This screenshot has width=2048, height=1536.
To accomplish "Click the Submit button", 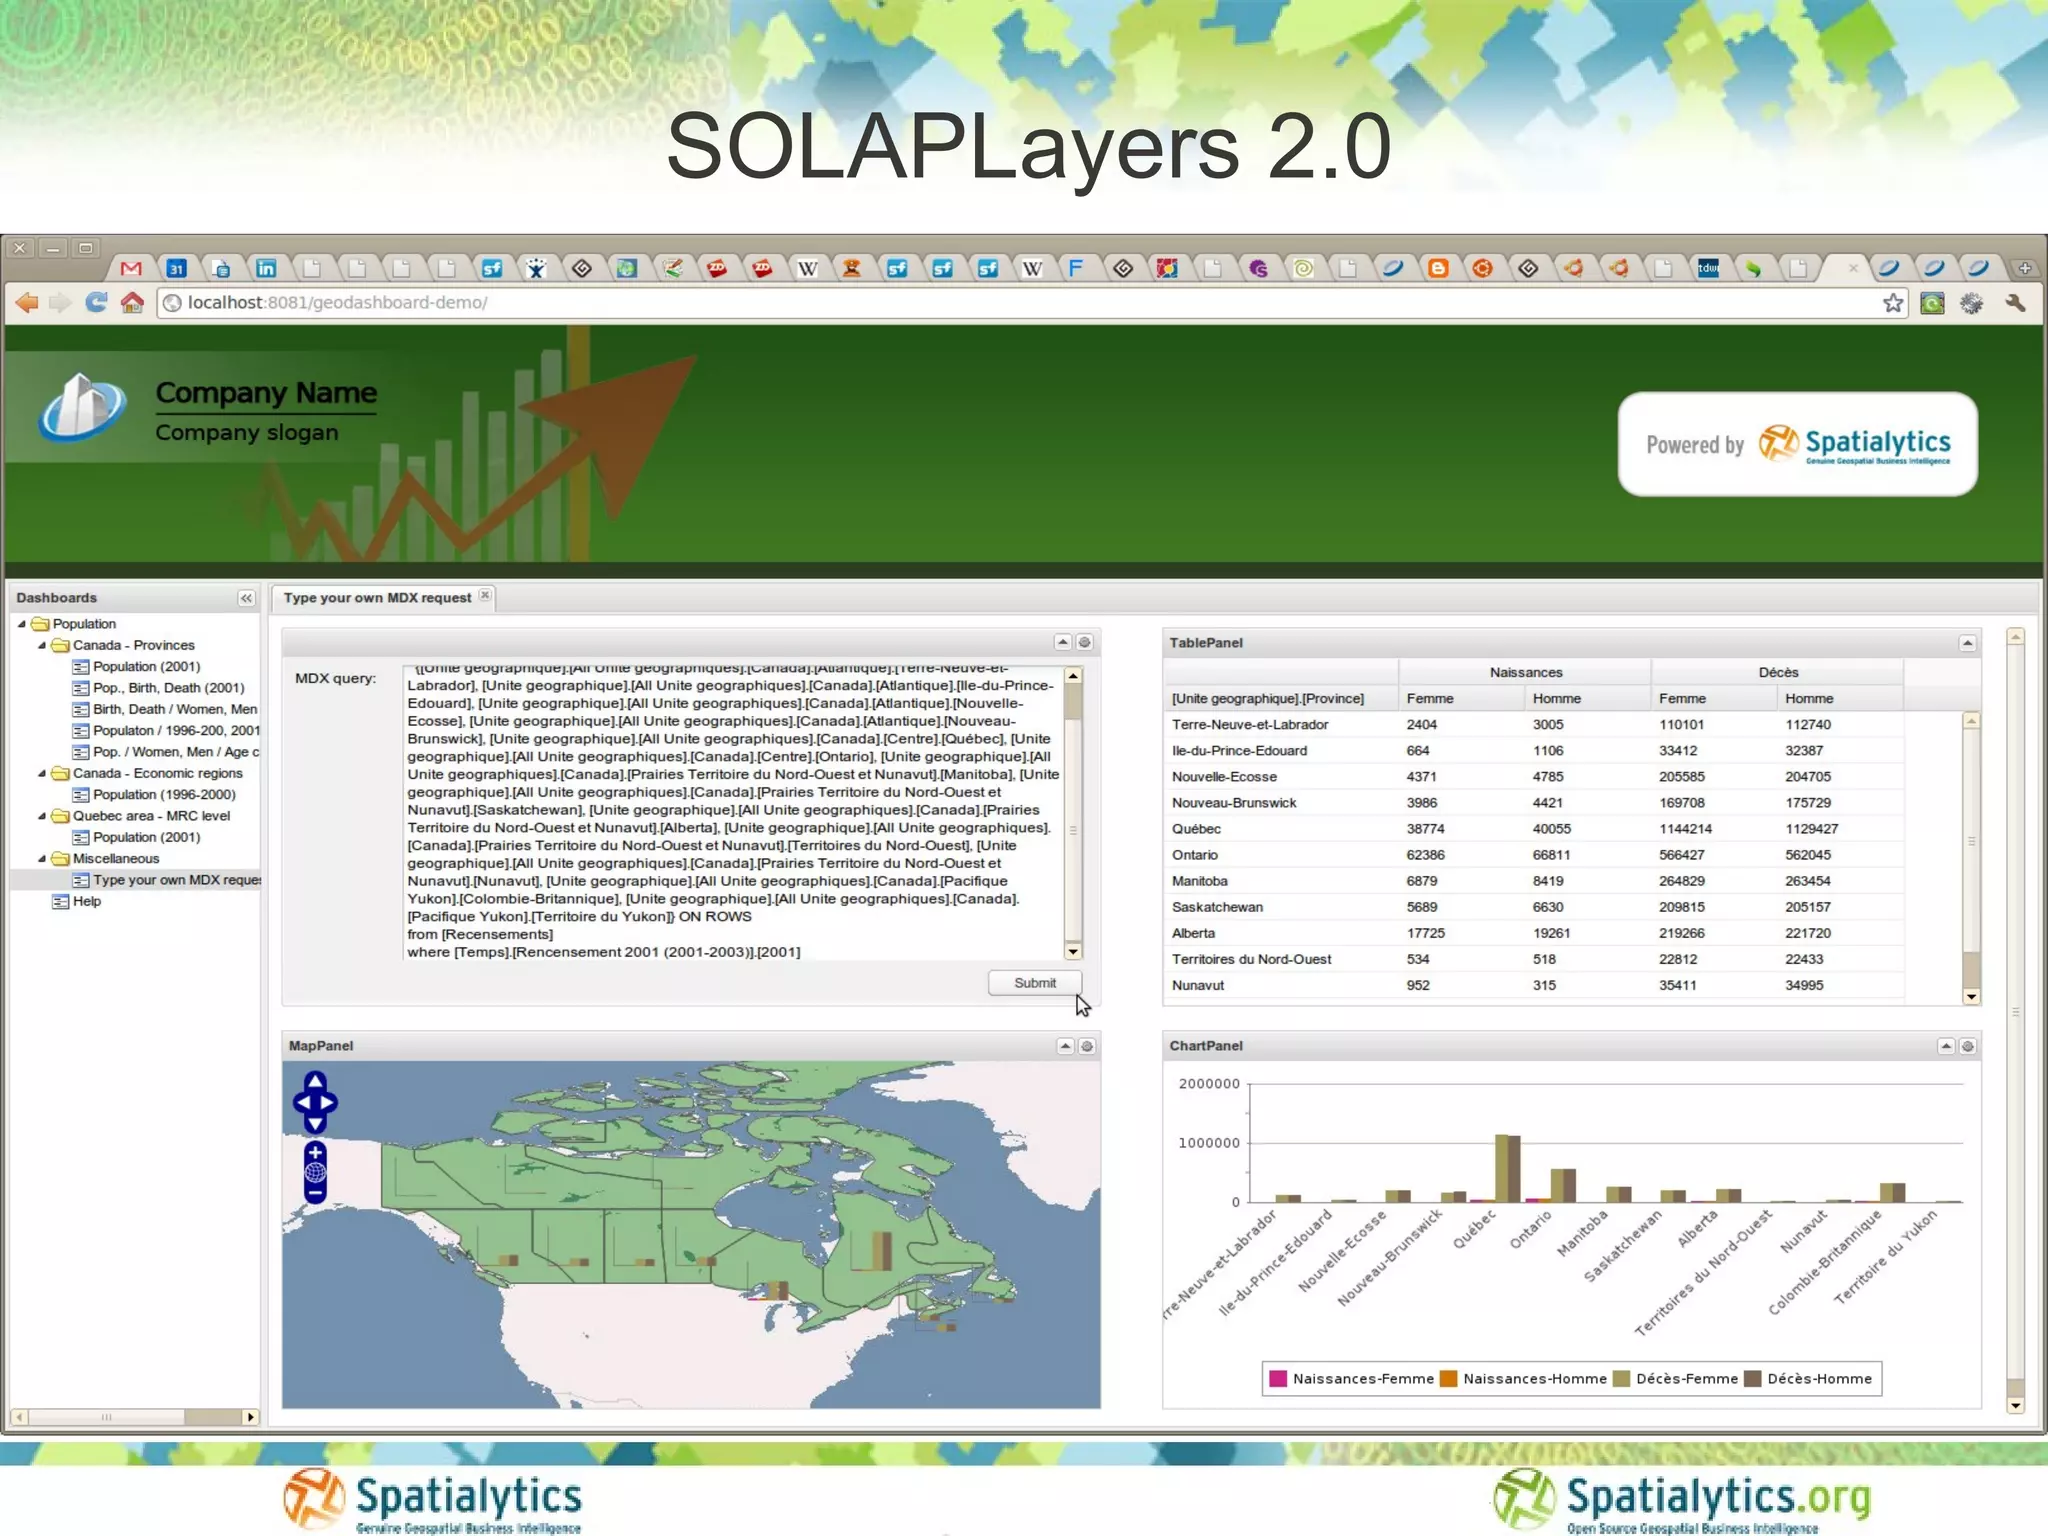I will click(x=1035, y=983).
